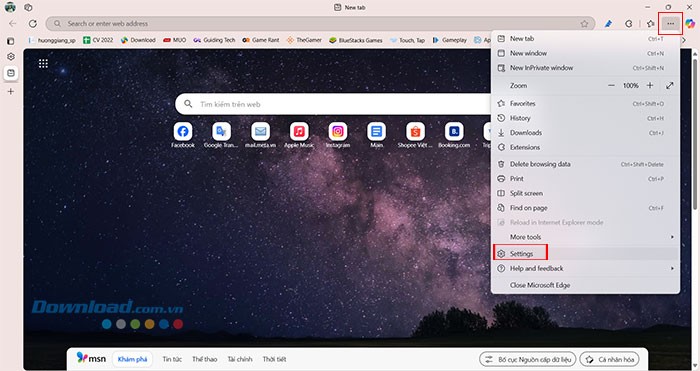Choose Close Microsoft Edge
Screen dimensions: 700x371
[x=586, y=285]
